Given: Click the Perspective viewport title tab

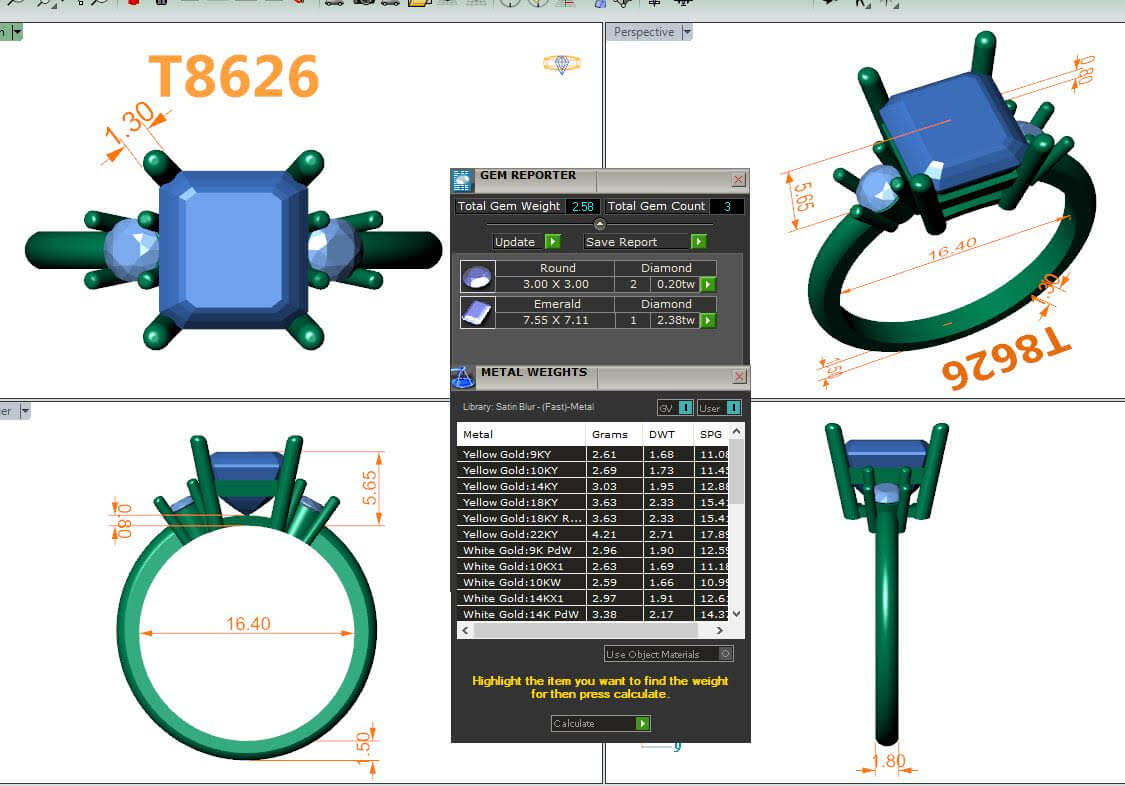Looking at the screenshot, I should click(x=643, y=32).
